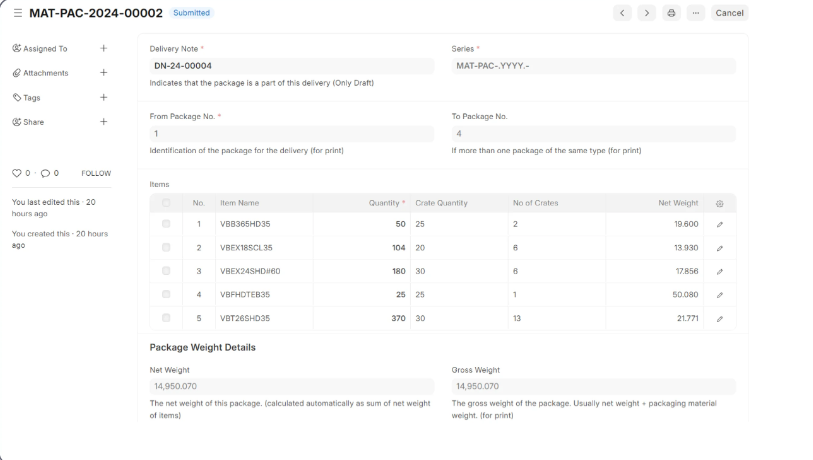This screenshot has height=460, width=813.
Task: Open edit for row VBT26SHD35
Action: click(x=719, y=318)
